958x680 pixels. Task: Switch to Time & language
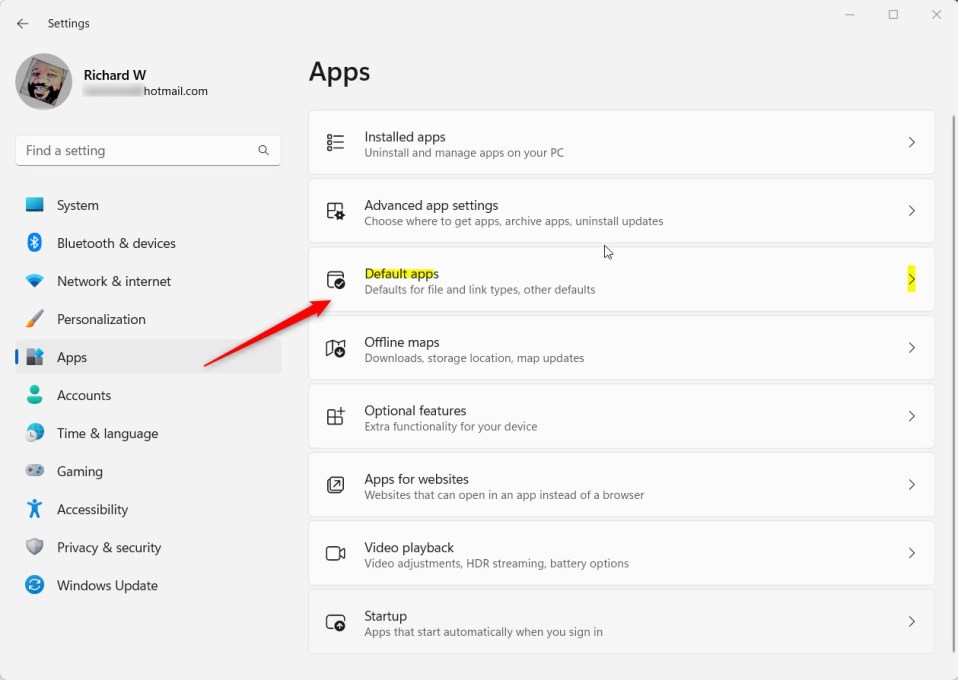148,433
